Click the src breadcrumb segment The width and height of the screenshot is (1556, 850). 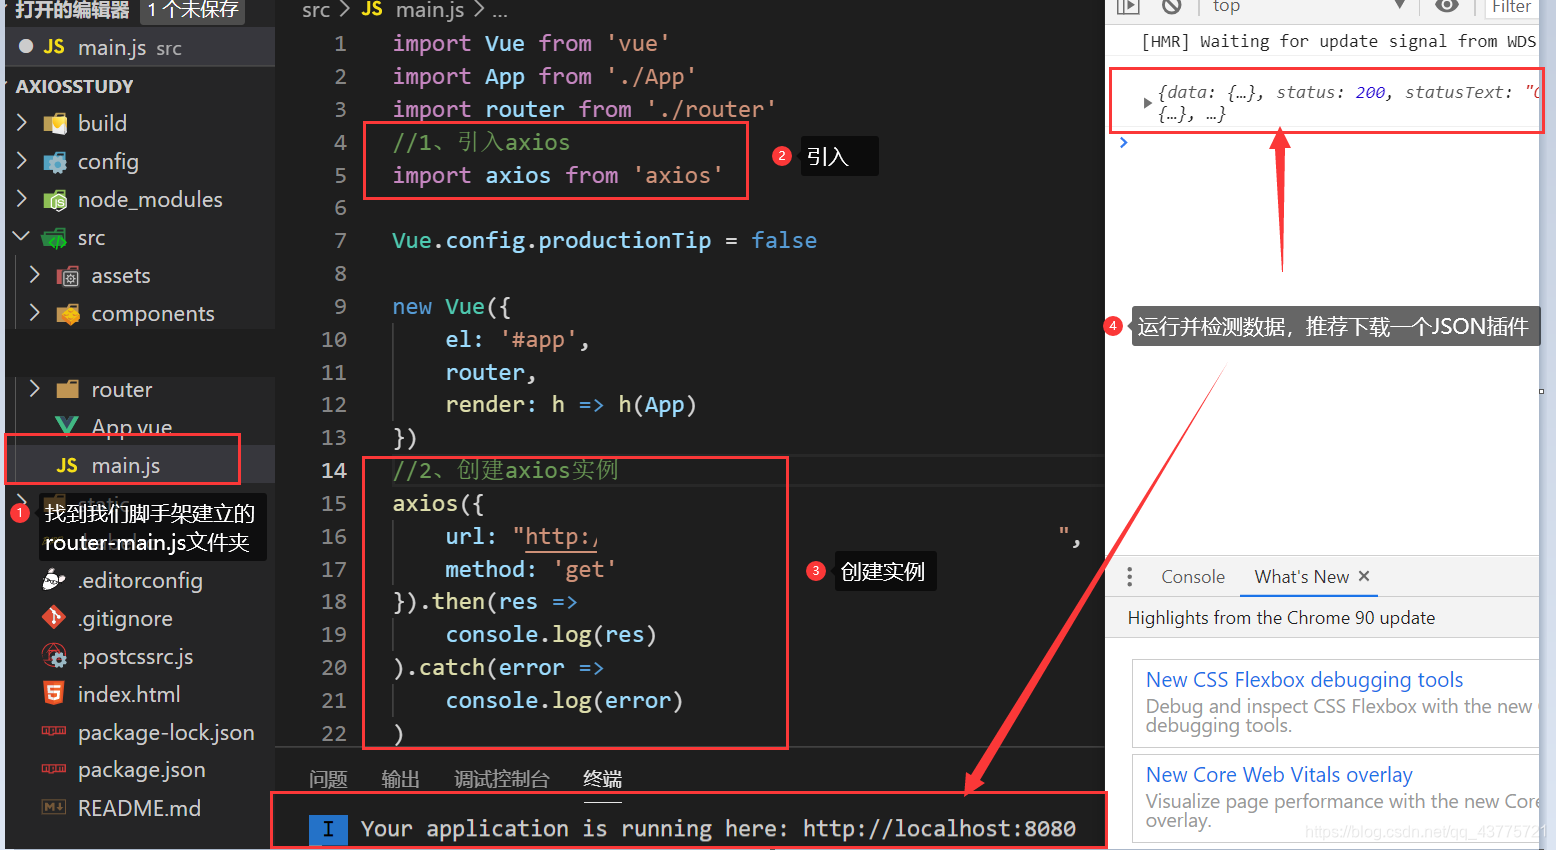[x=316, y=10]
